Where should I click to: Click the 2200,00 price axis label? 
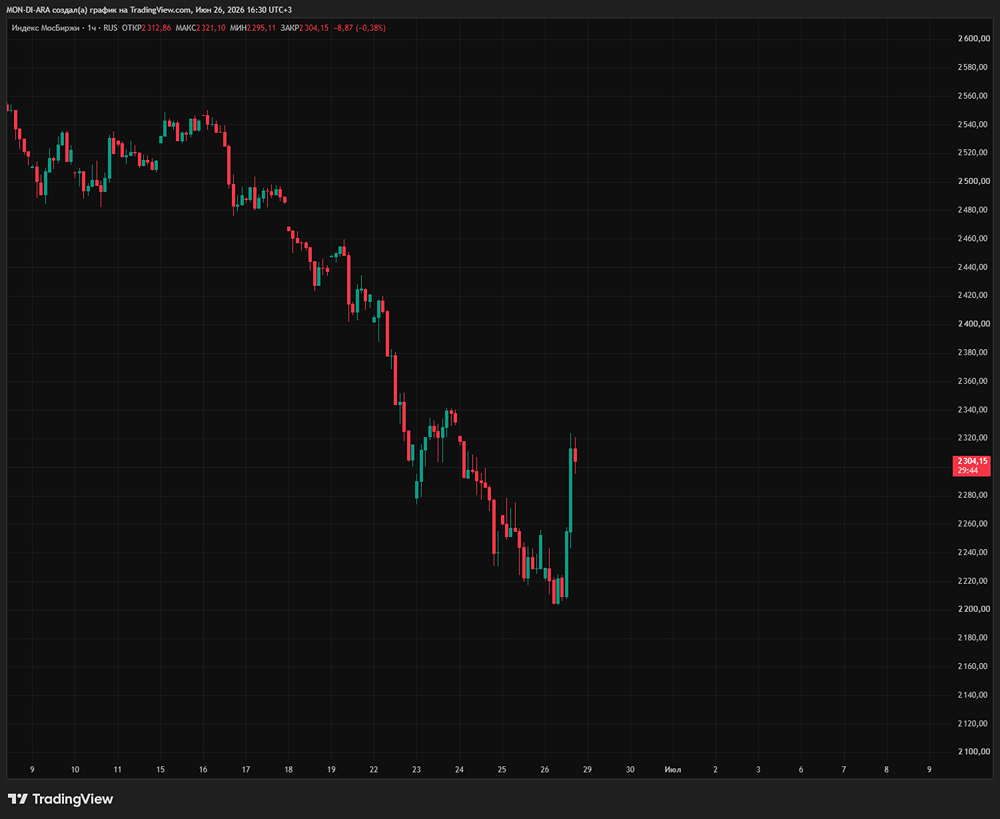tap(973, 609)
